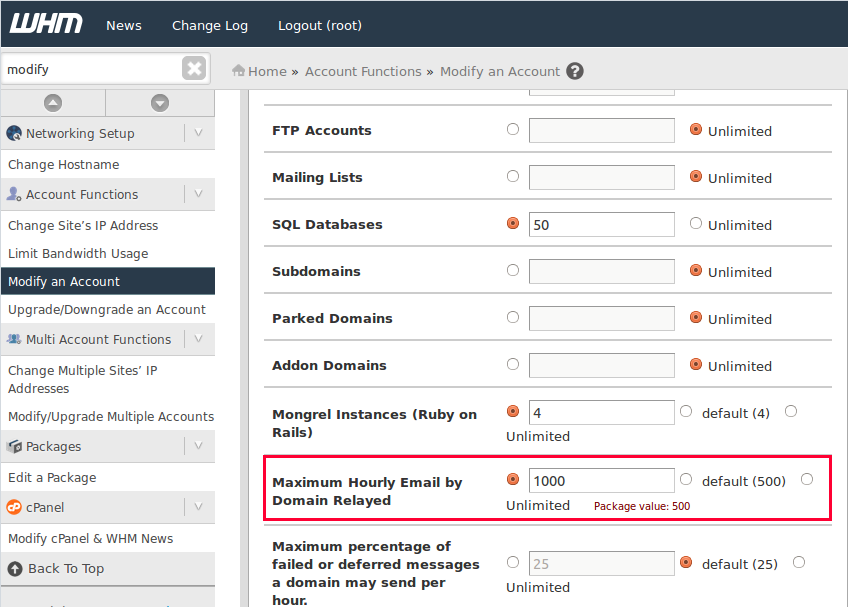Click the sidebar scroll up arrow icon

pos(53,103)
